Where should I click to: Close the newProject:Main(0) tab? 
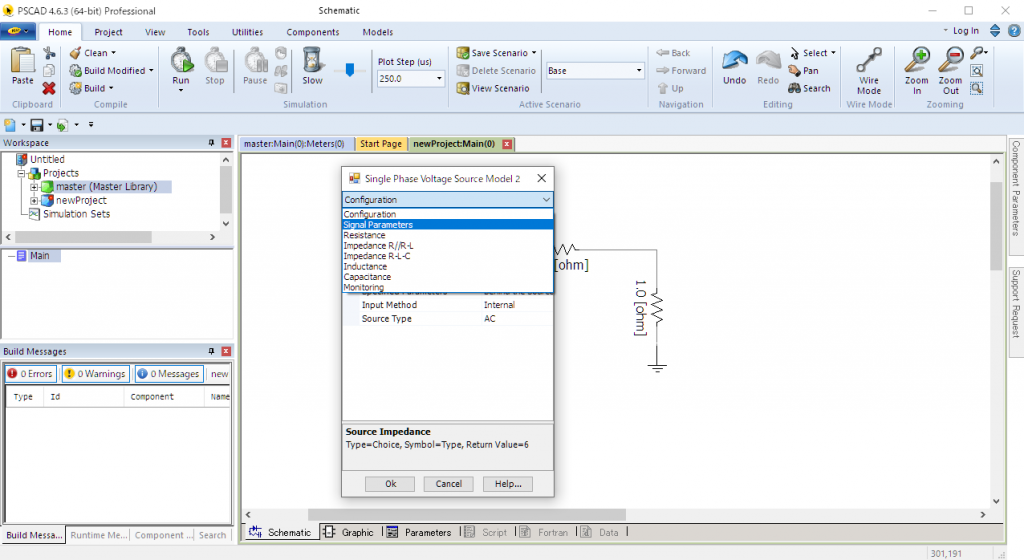[507, 144]
